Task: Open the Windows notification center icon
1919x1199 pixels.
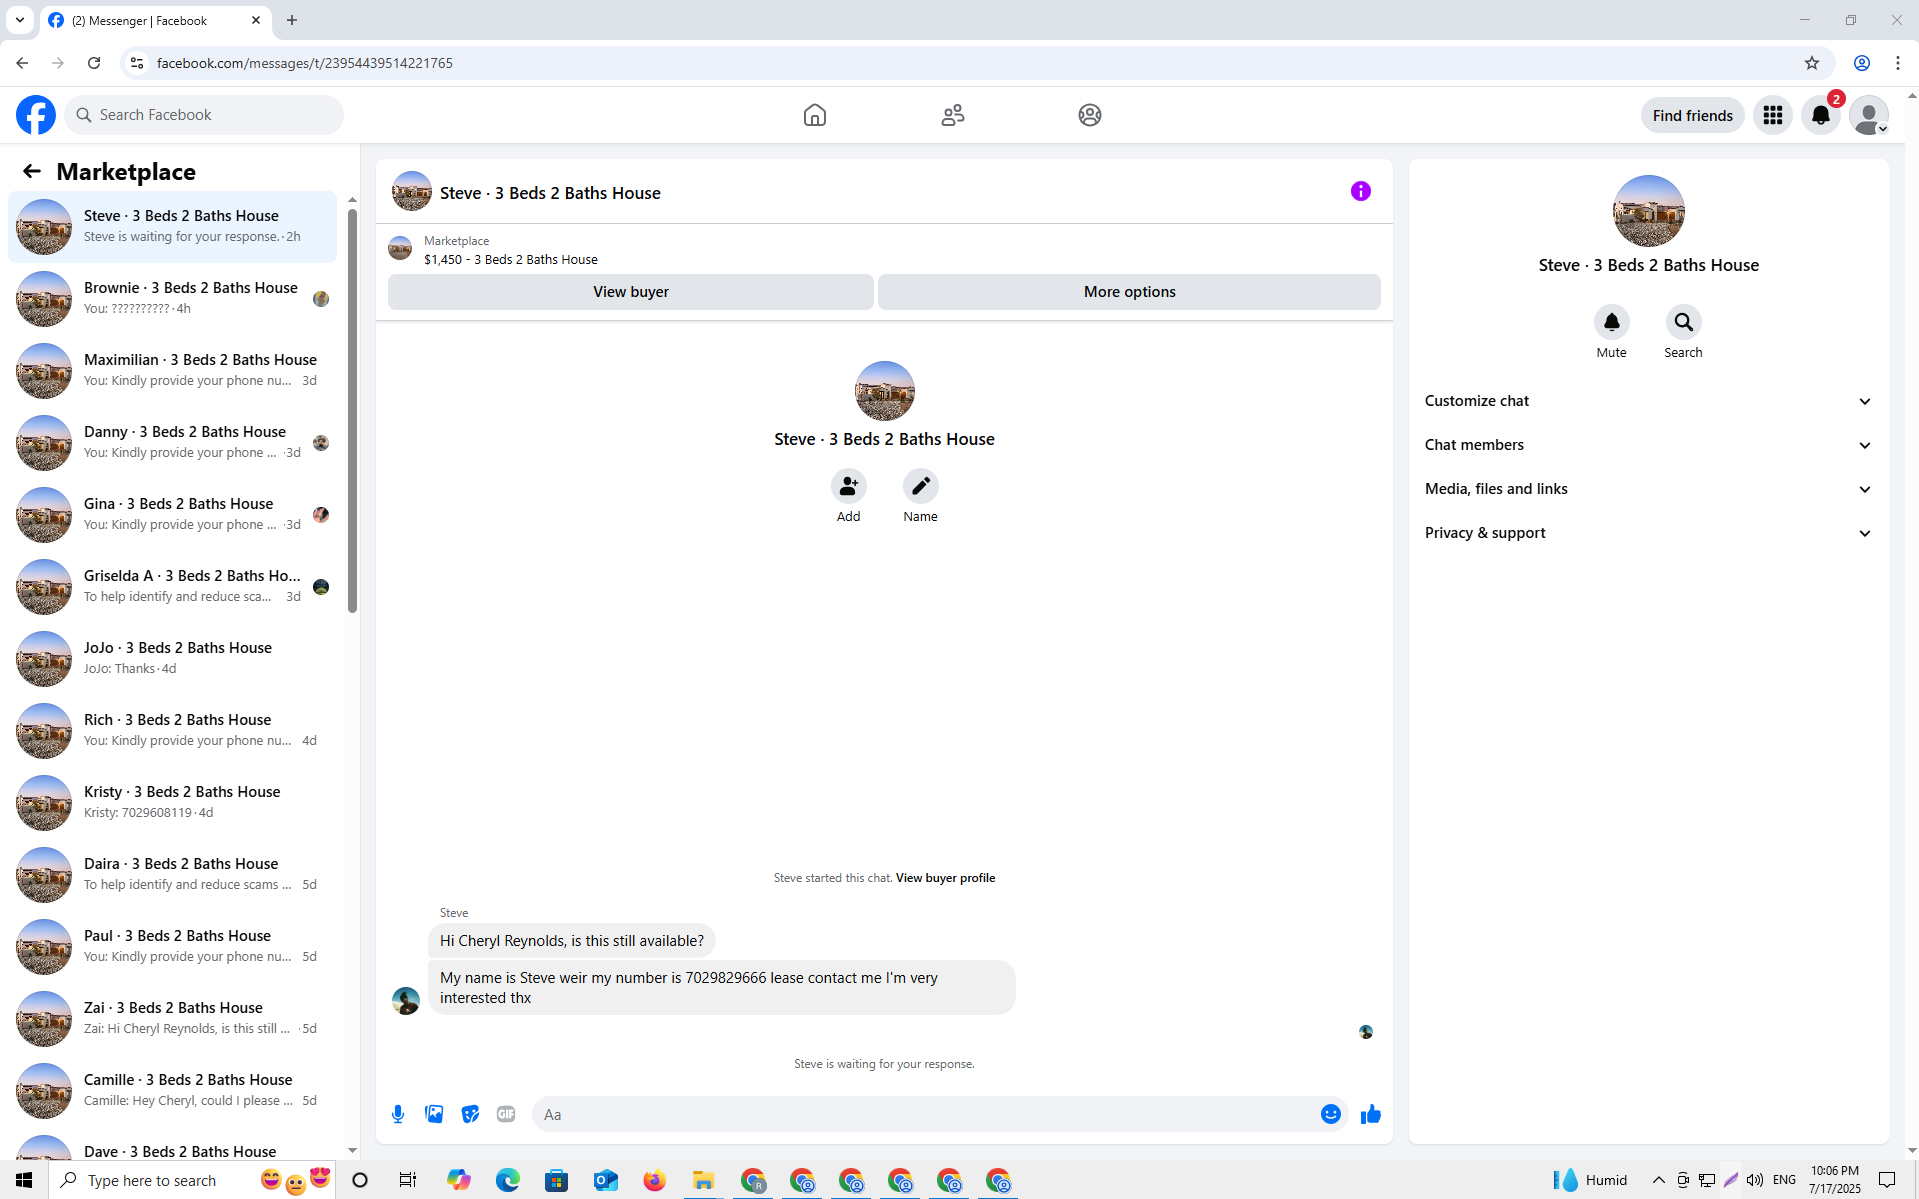Action: [x=1887, y=1180]
